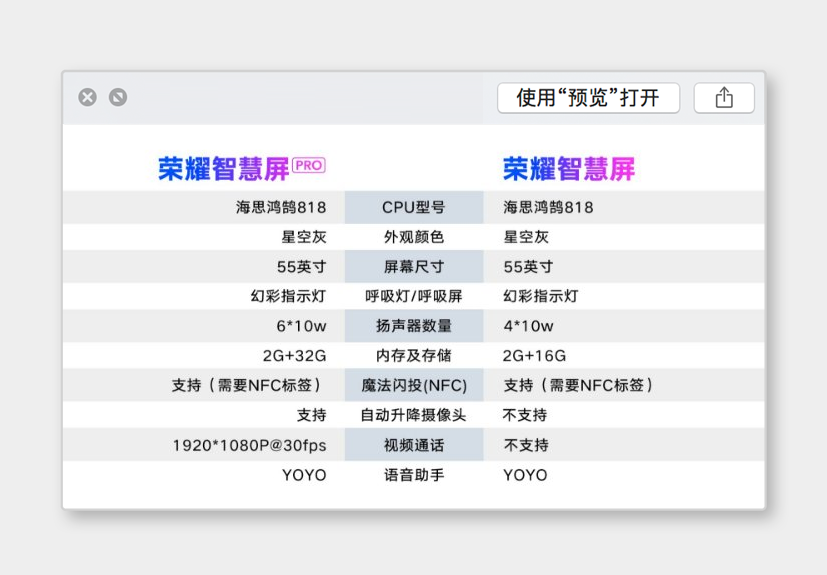Click the 6*10w speaker value
This screenshot has width=827, height=575.
(301, 326)
